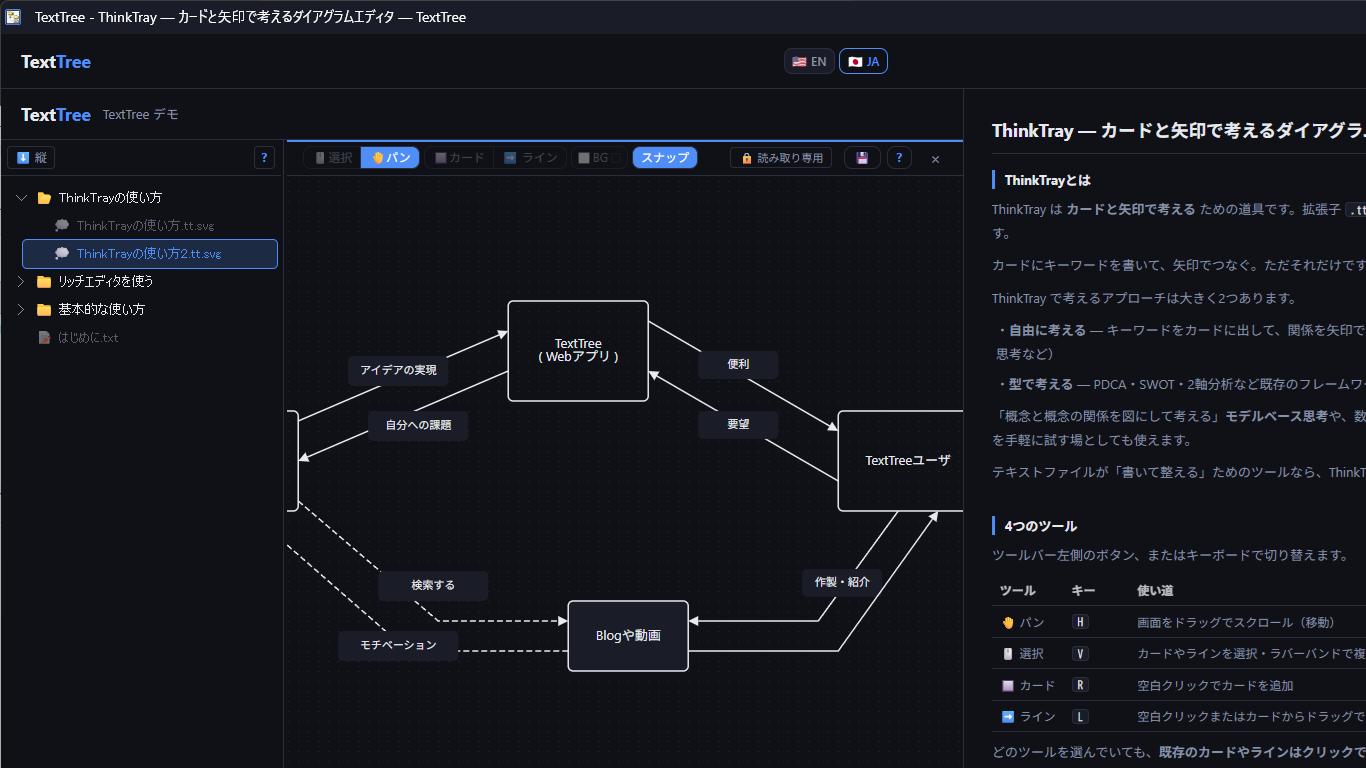
Task: Click the 縦 vertical layout button
Action: 31,158
